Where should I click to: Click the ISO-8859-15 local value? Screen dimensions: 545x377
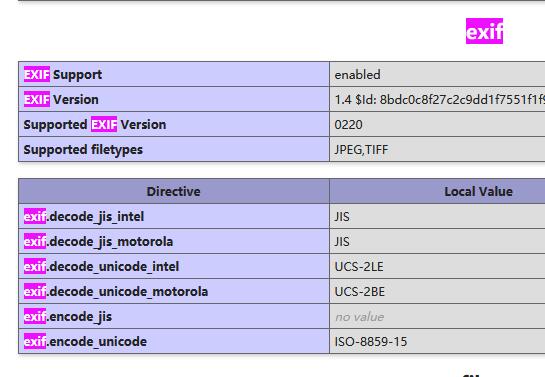click(371, 342)
